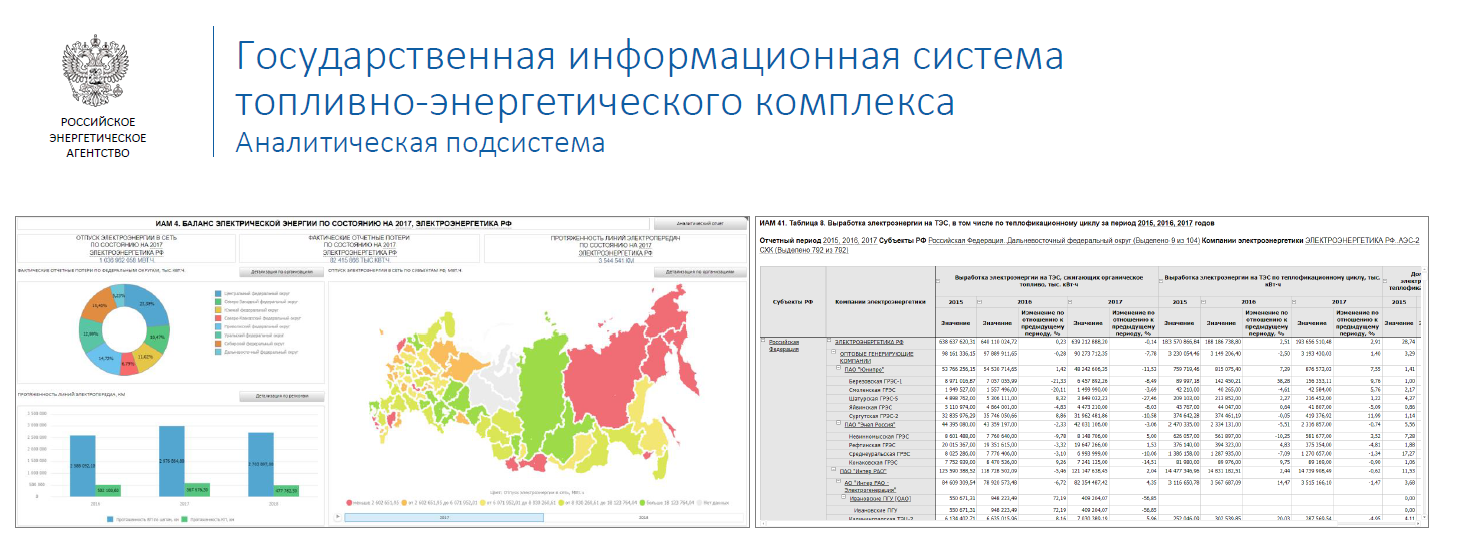The width and height of the screenshot is (1459, 547).
Task: Click Детализация по регионам above the bar chart
Action: (x=281, y=397)
